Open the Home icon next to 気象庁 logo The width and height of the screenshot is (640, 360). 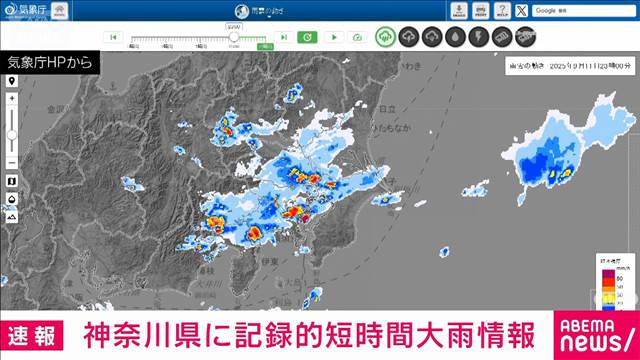coord(60,11)
